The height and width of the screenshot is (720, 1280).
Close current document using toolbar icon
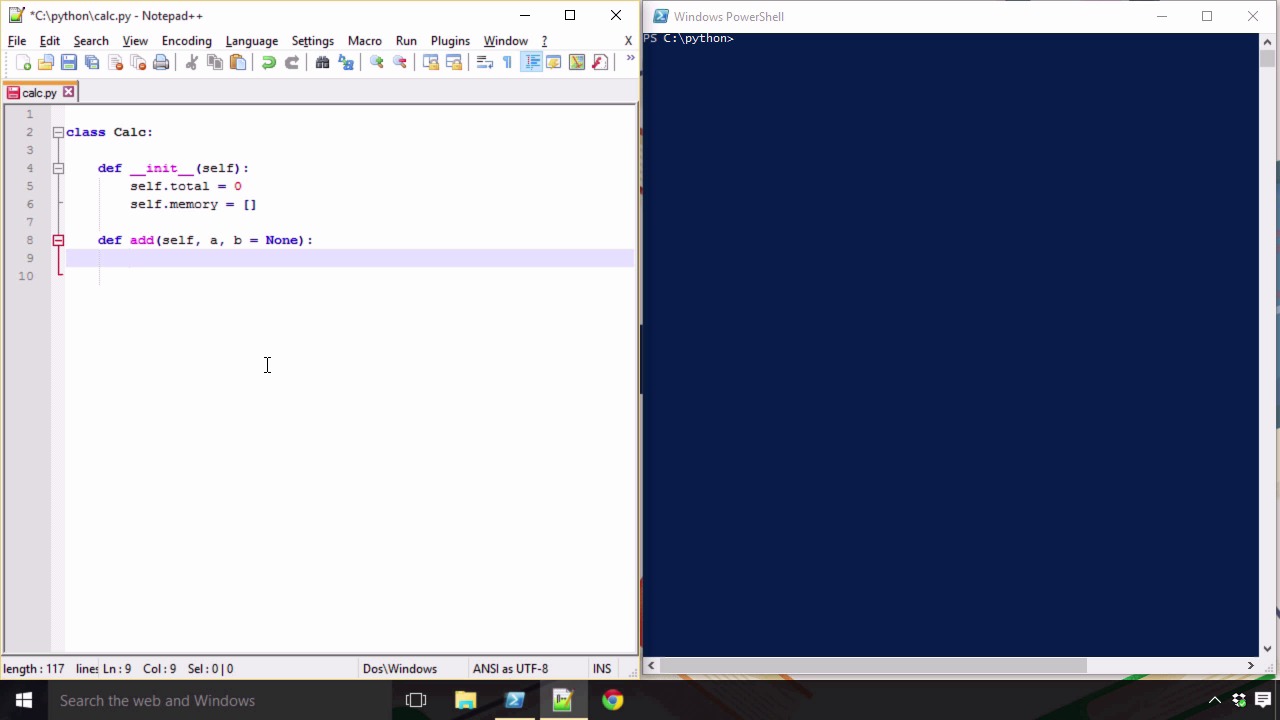(x=115, y=62)
